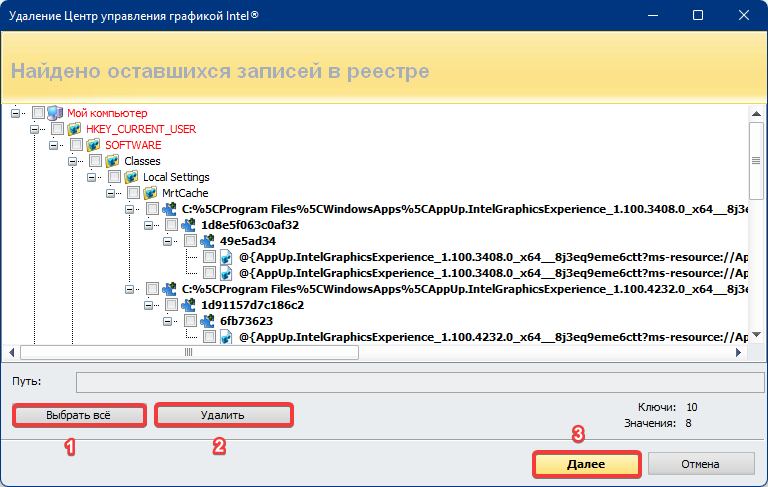Click the Путь path field
The image size is (768, 487).
pyautogui.click(x=420, y=382)
